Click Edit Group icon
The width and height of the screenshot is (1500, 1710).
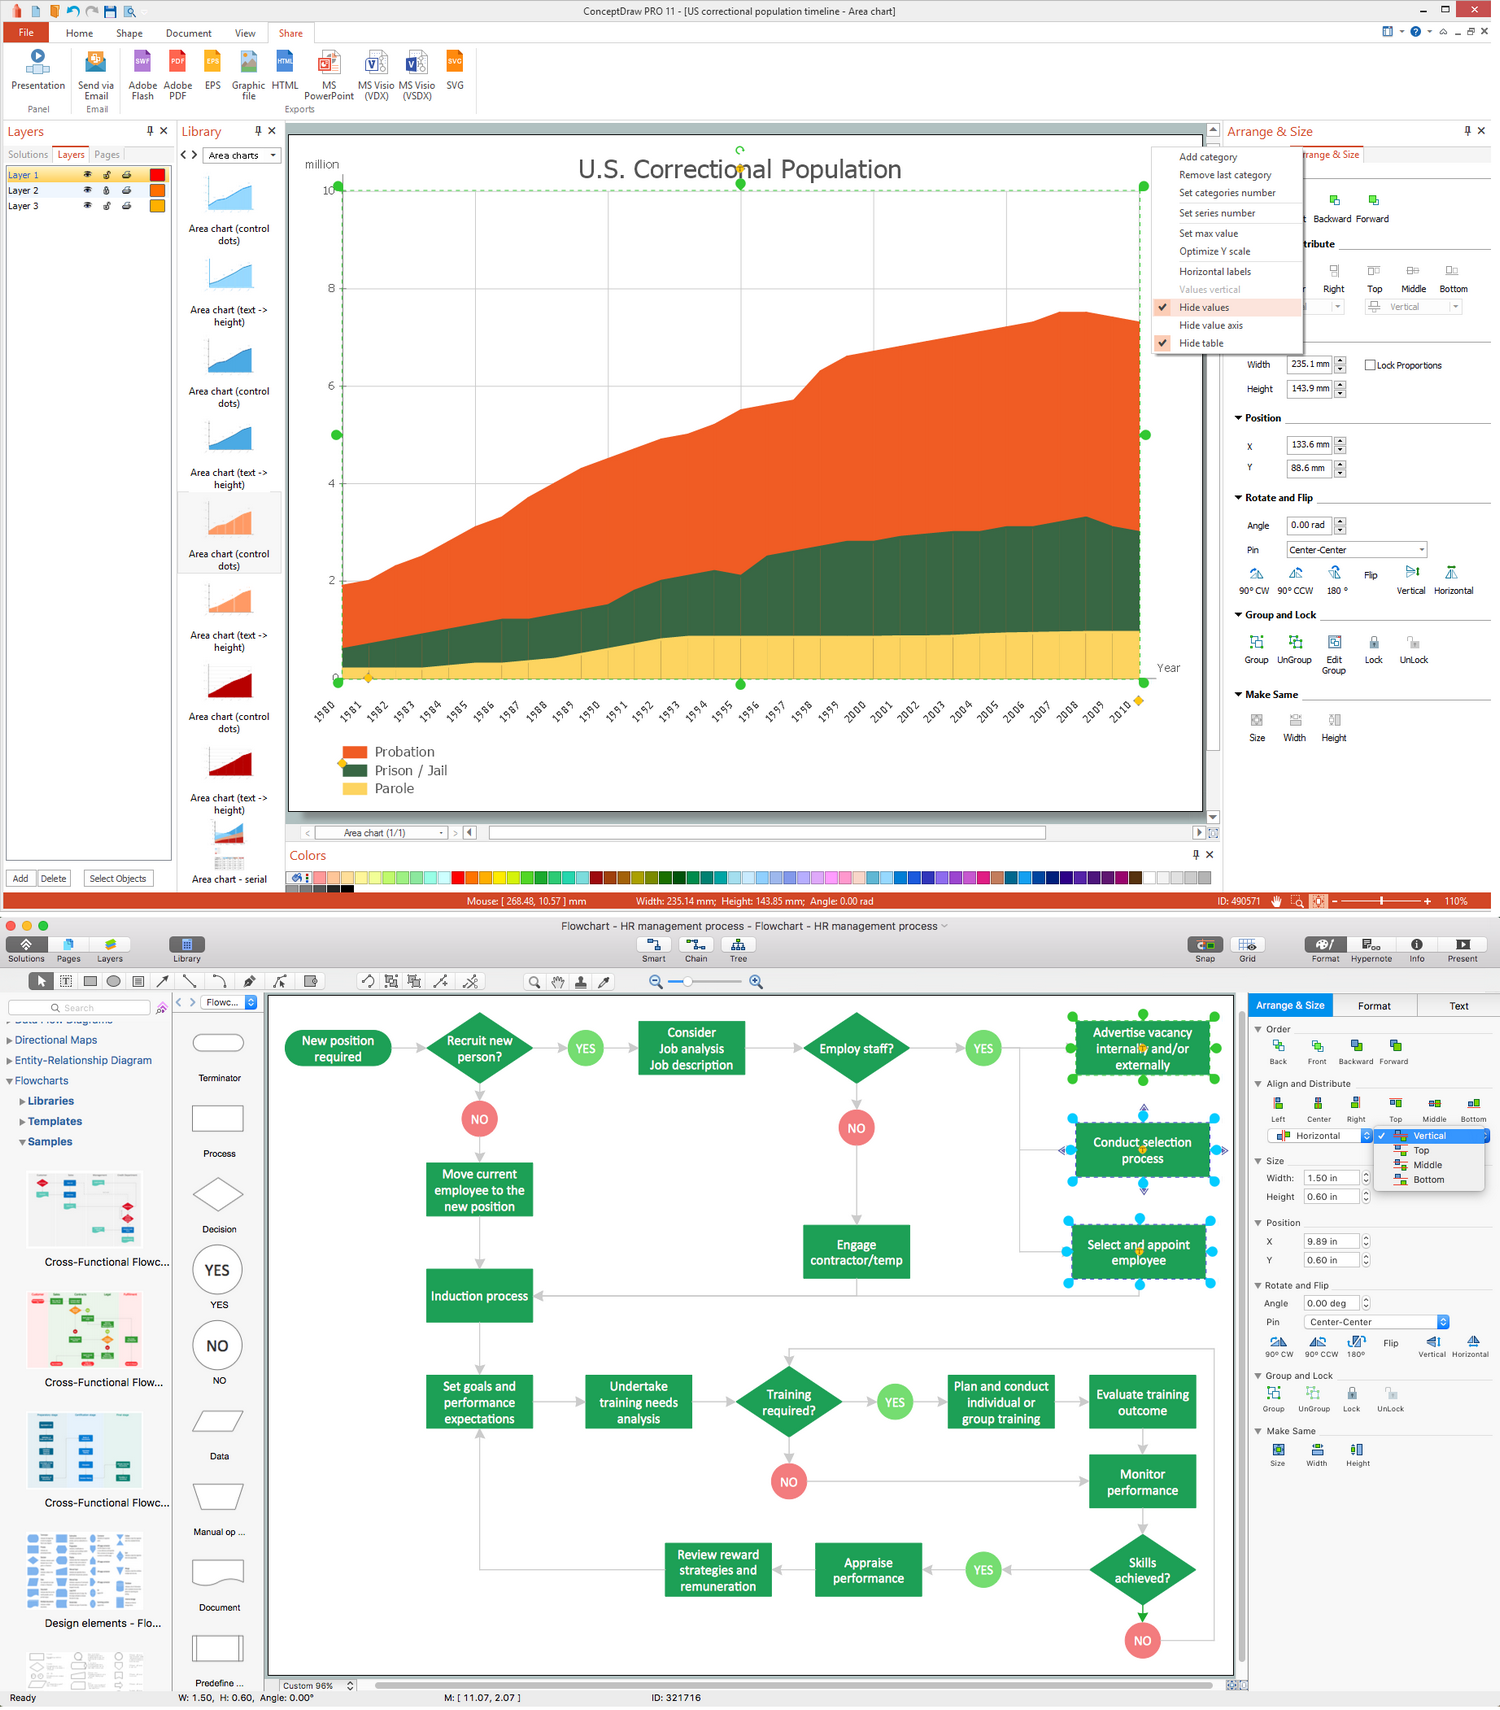point(1334,642)
